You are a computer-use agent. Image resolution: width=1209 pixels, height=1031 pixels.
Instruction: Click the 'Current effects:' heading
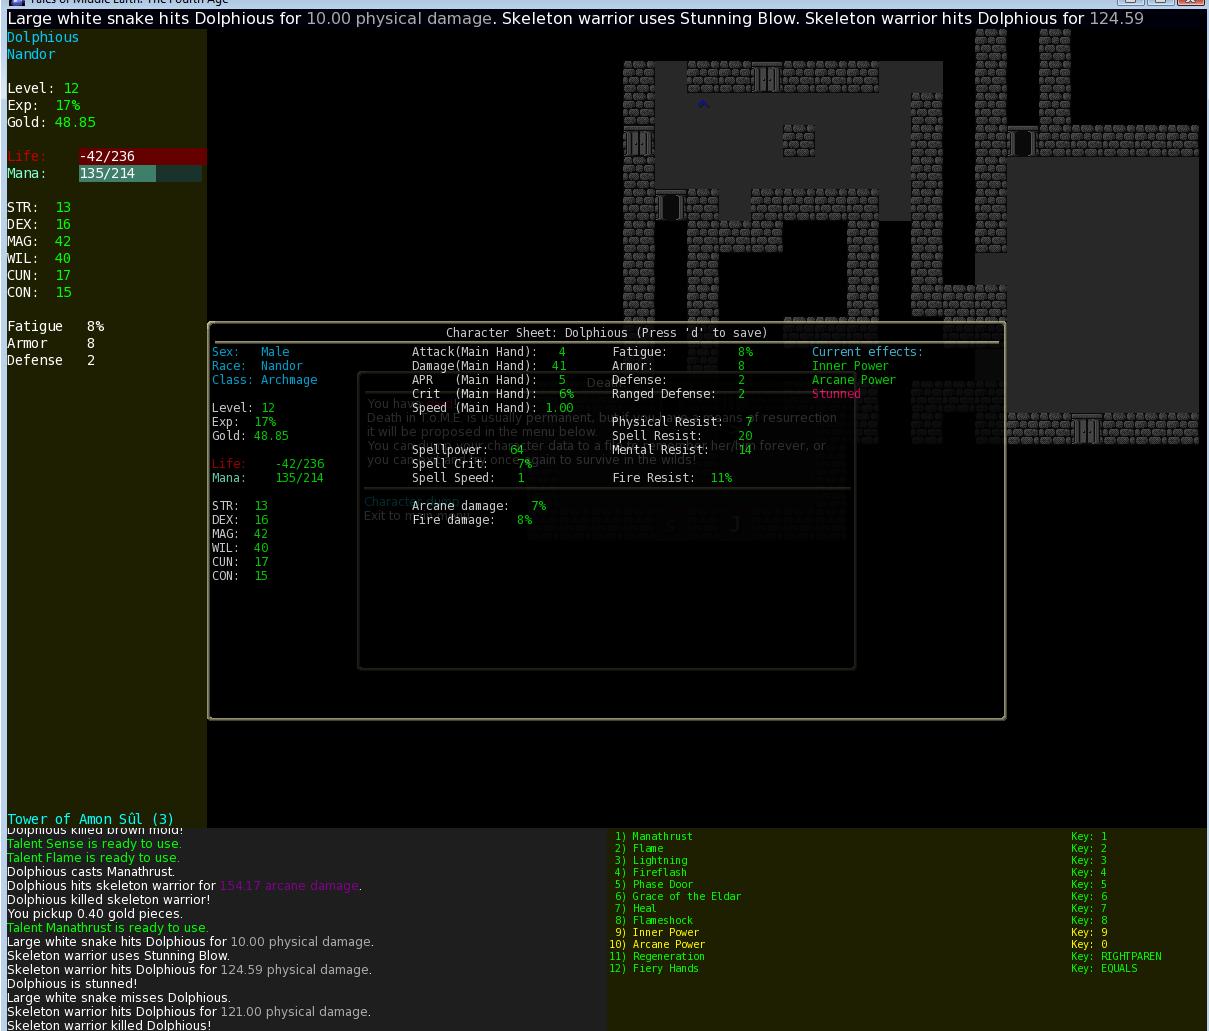[868, 352]
